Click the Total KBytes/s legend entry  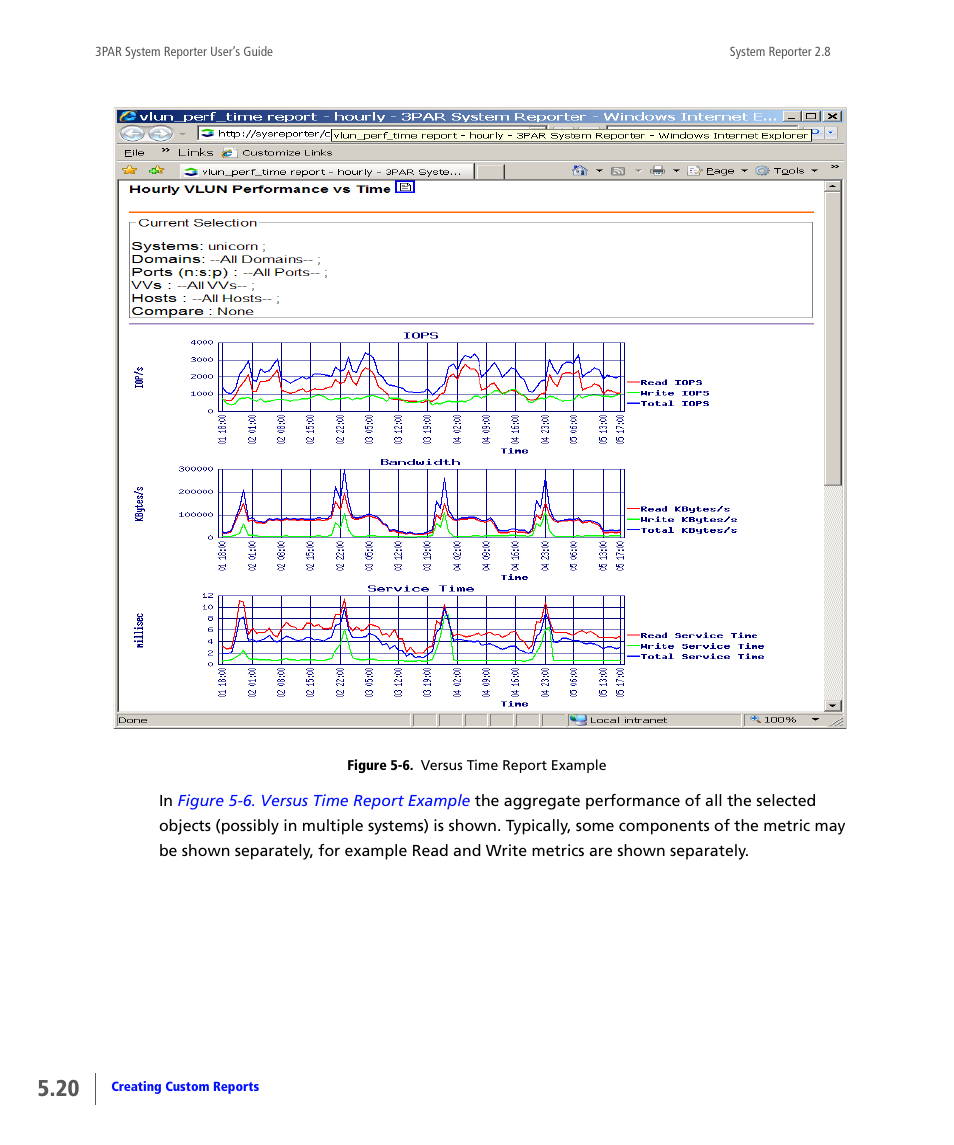click(682, 530)
